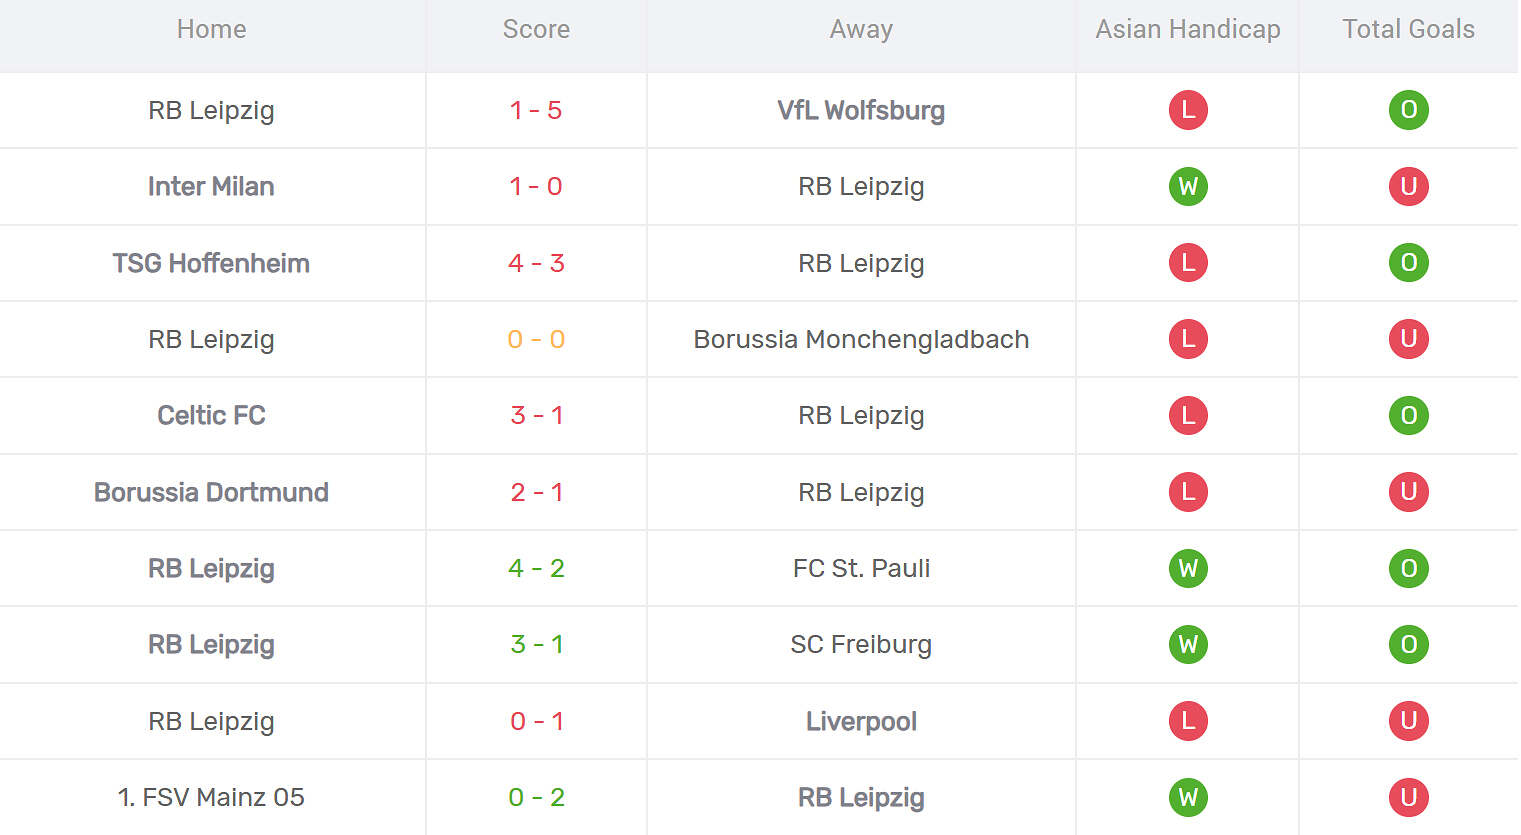The image size is (1521, 835).
Task: Select the Asian Handicap column header
Action: pyautogui.click(x=1187, y=30)
